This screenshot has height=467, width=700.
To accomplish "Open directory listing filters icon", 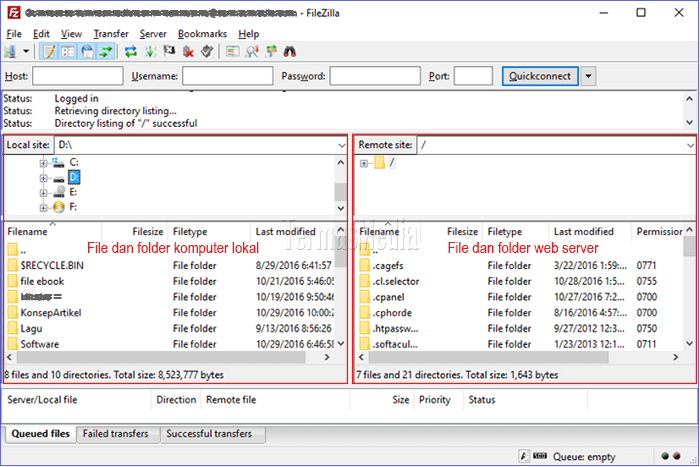I will pos(232,52).
